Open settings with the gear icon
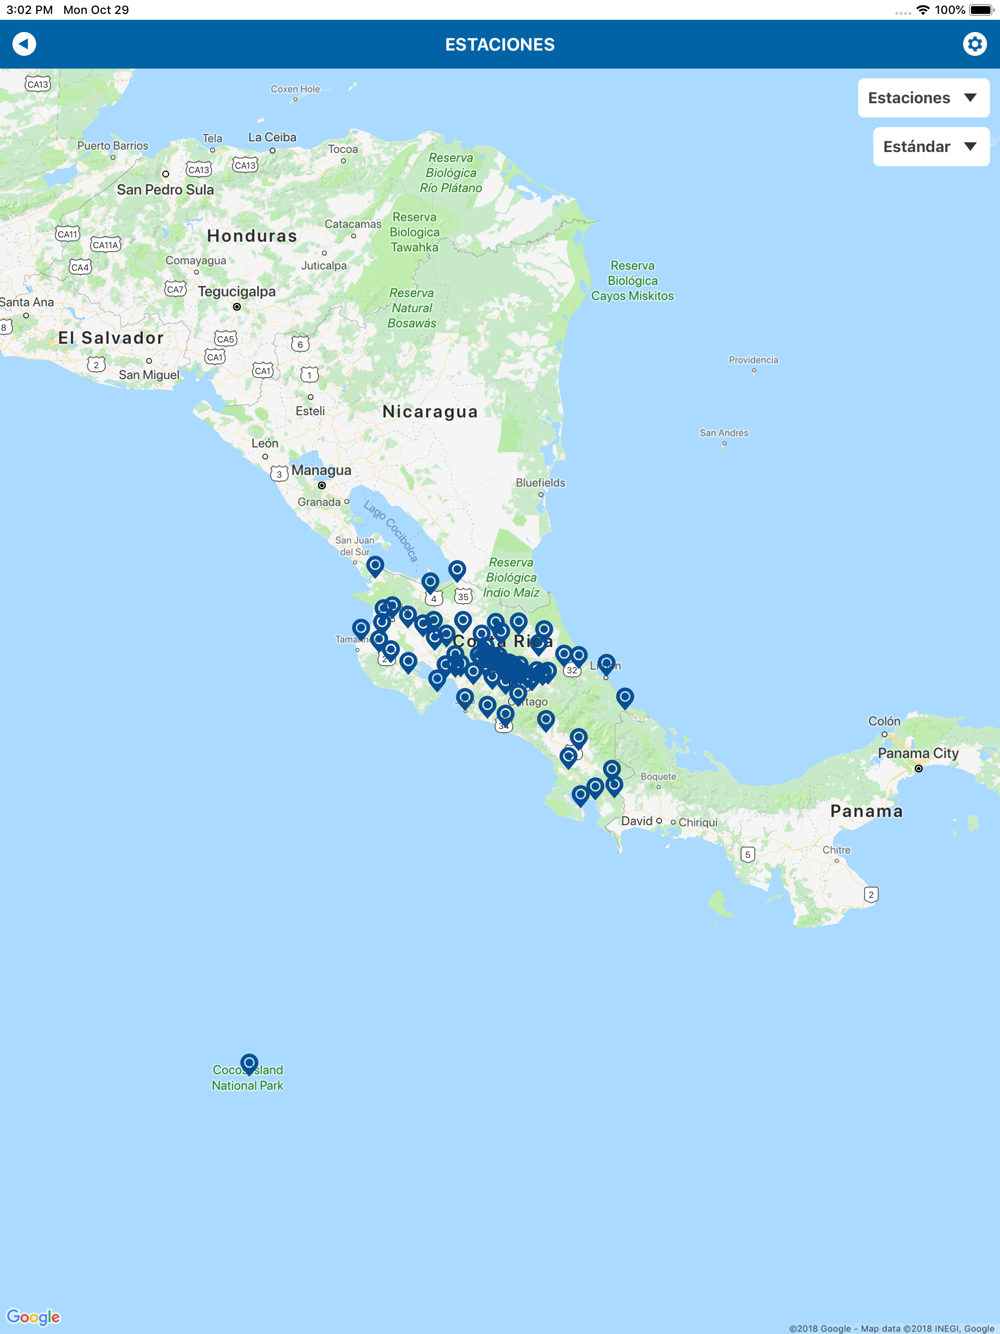Screen dimensions: 1000x1334 click(x=974, y=44)
